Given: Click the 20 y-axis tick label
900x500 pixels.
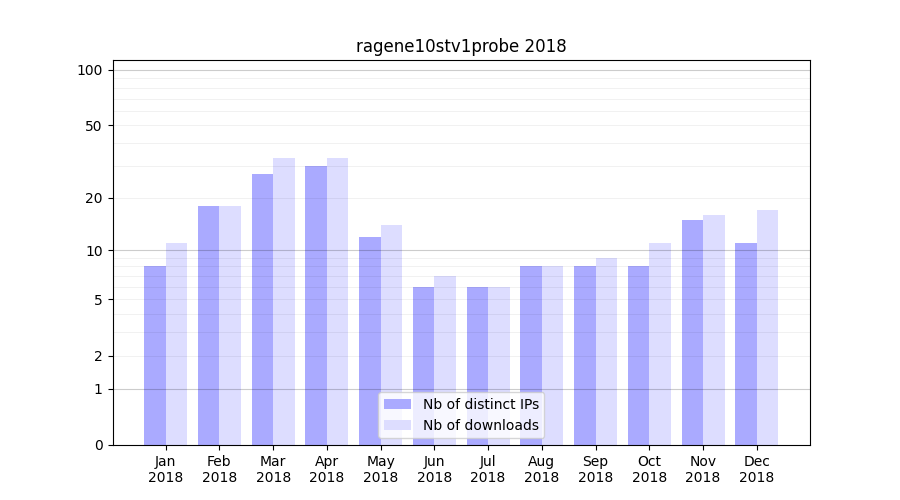Looking at the screenshot, I should coord(94,198).
